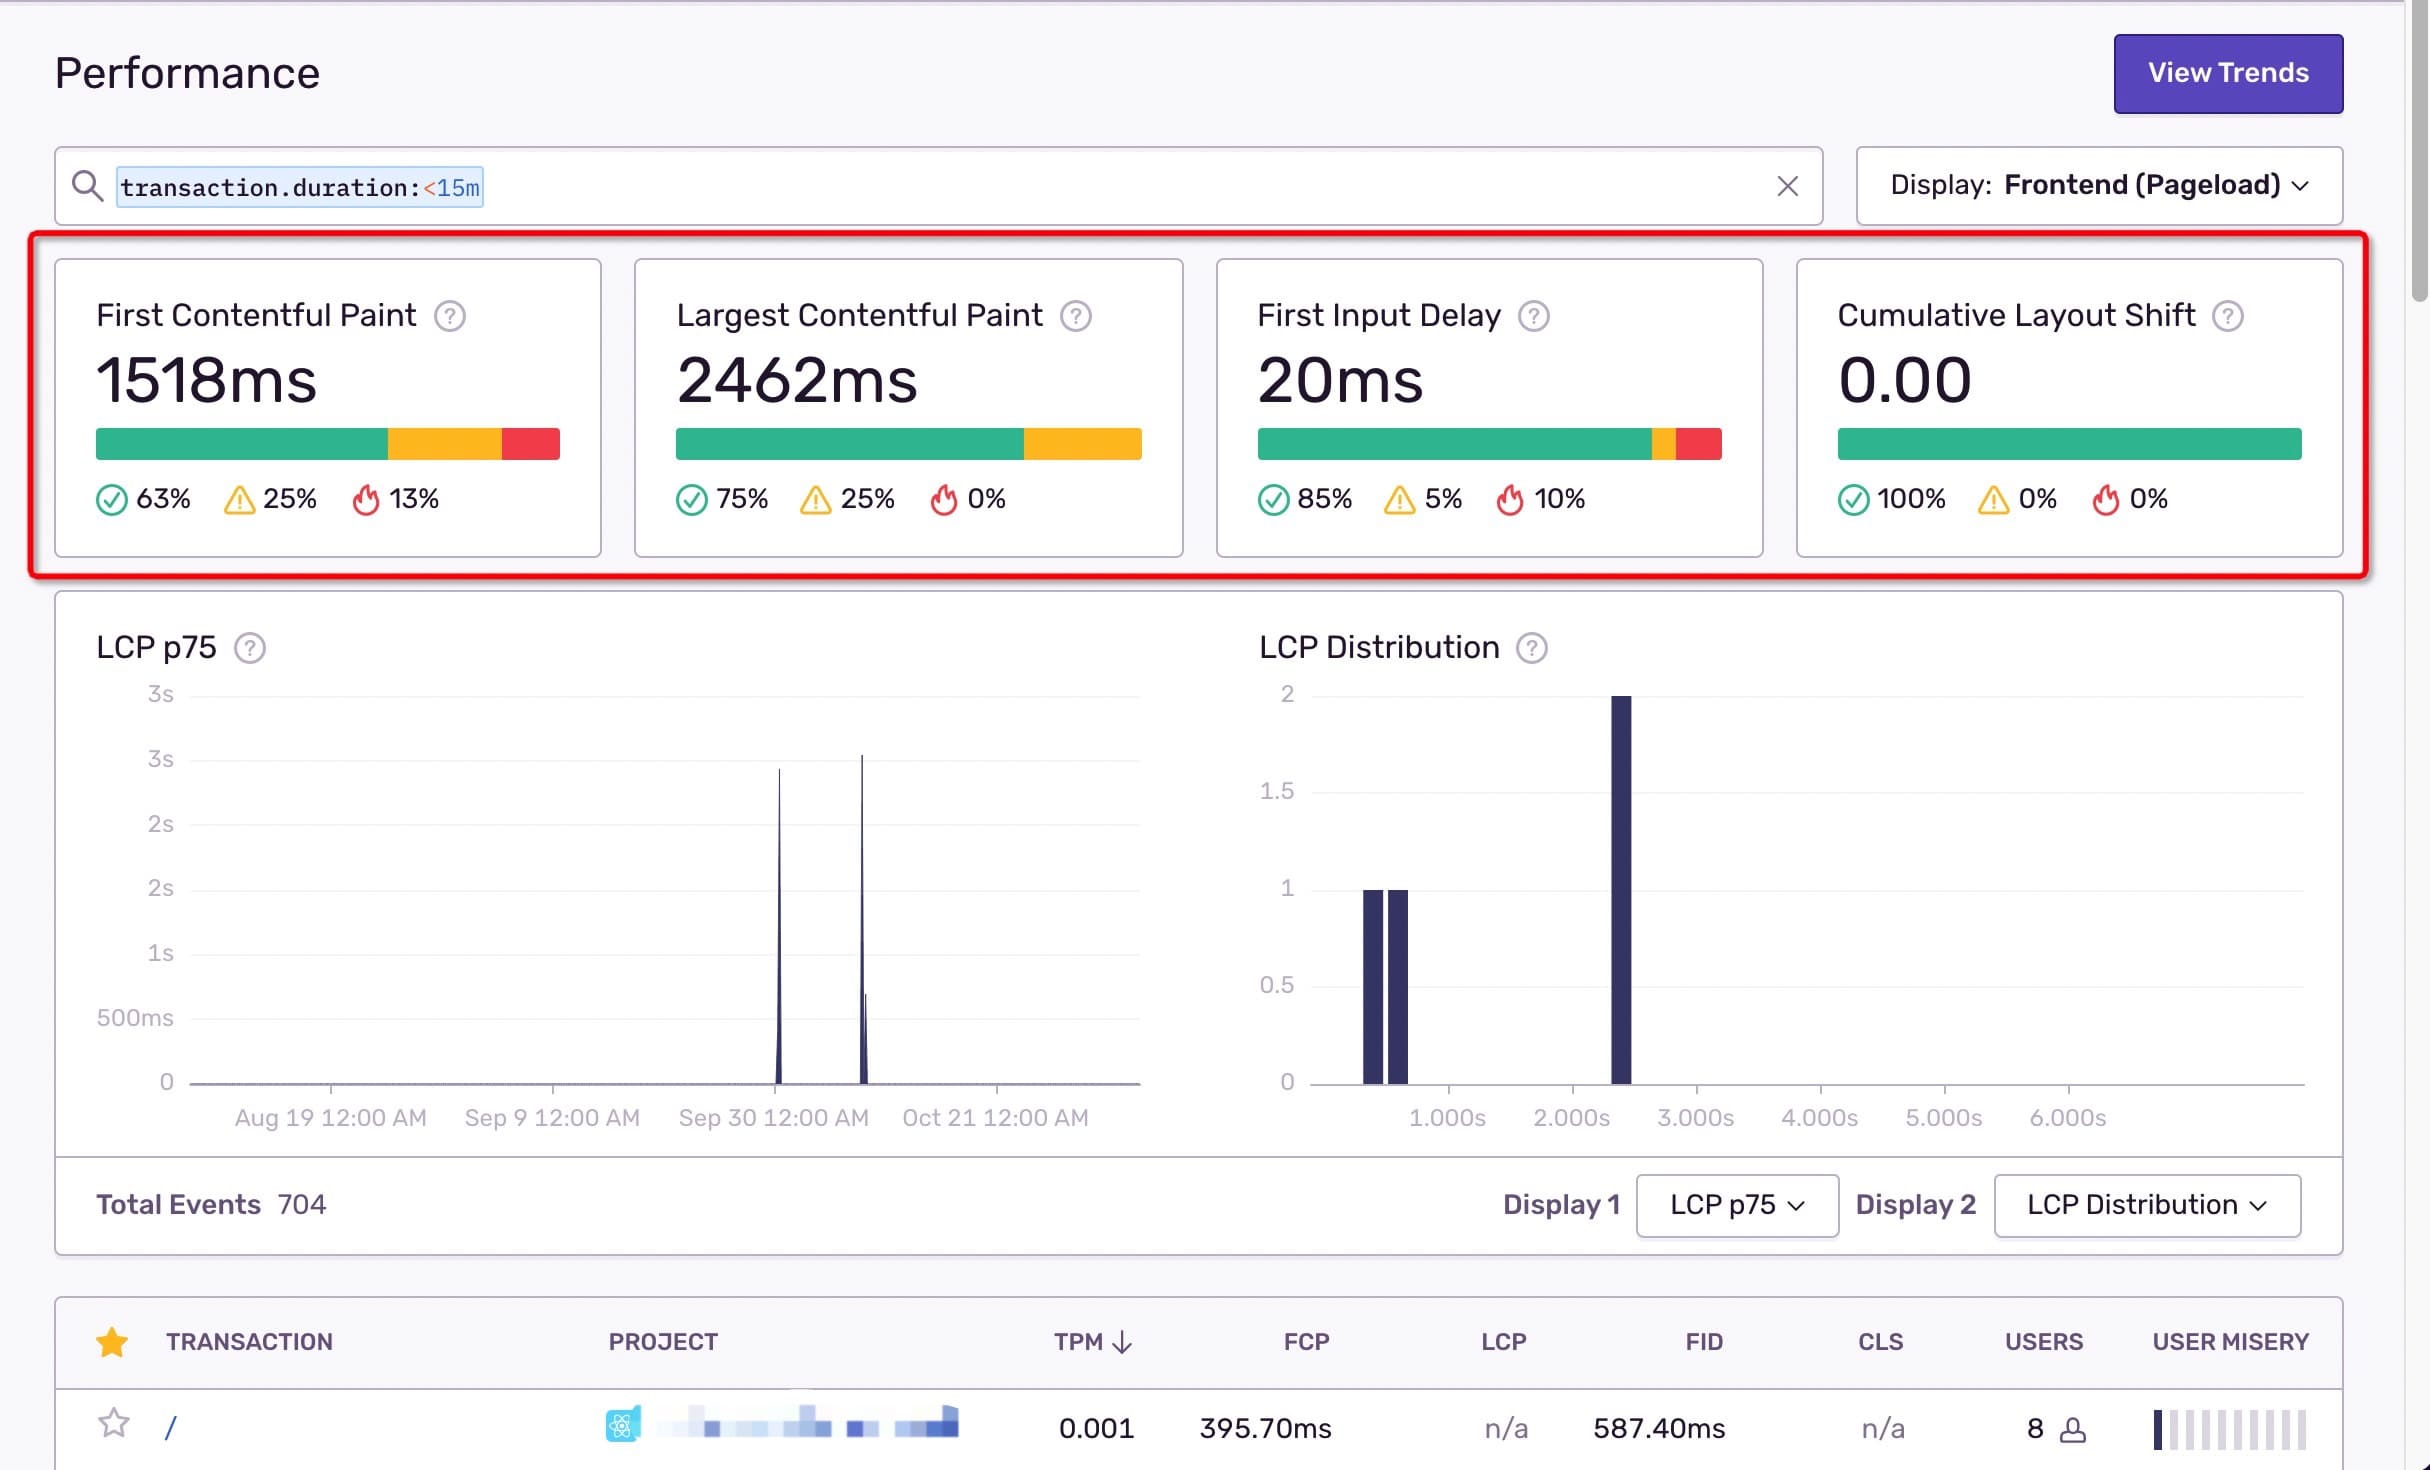Clear the search query with X
Screen dimensions: 2430x1470
[x=1787, y=186]
